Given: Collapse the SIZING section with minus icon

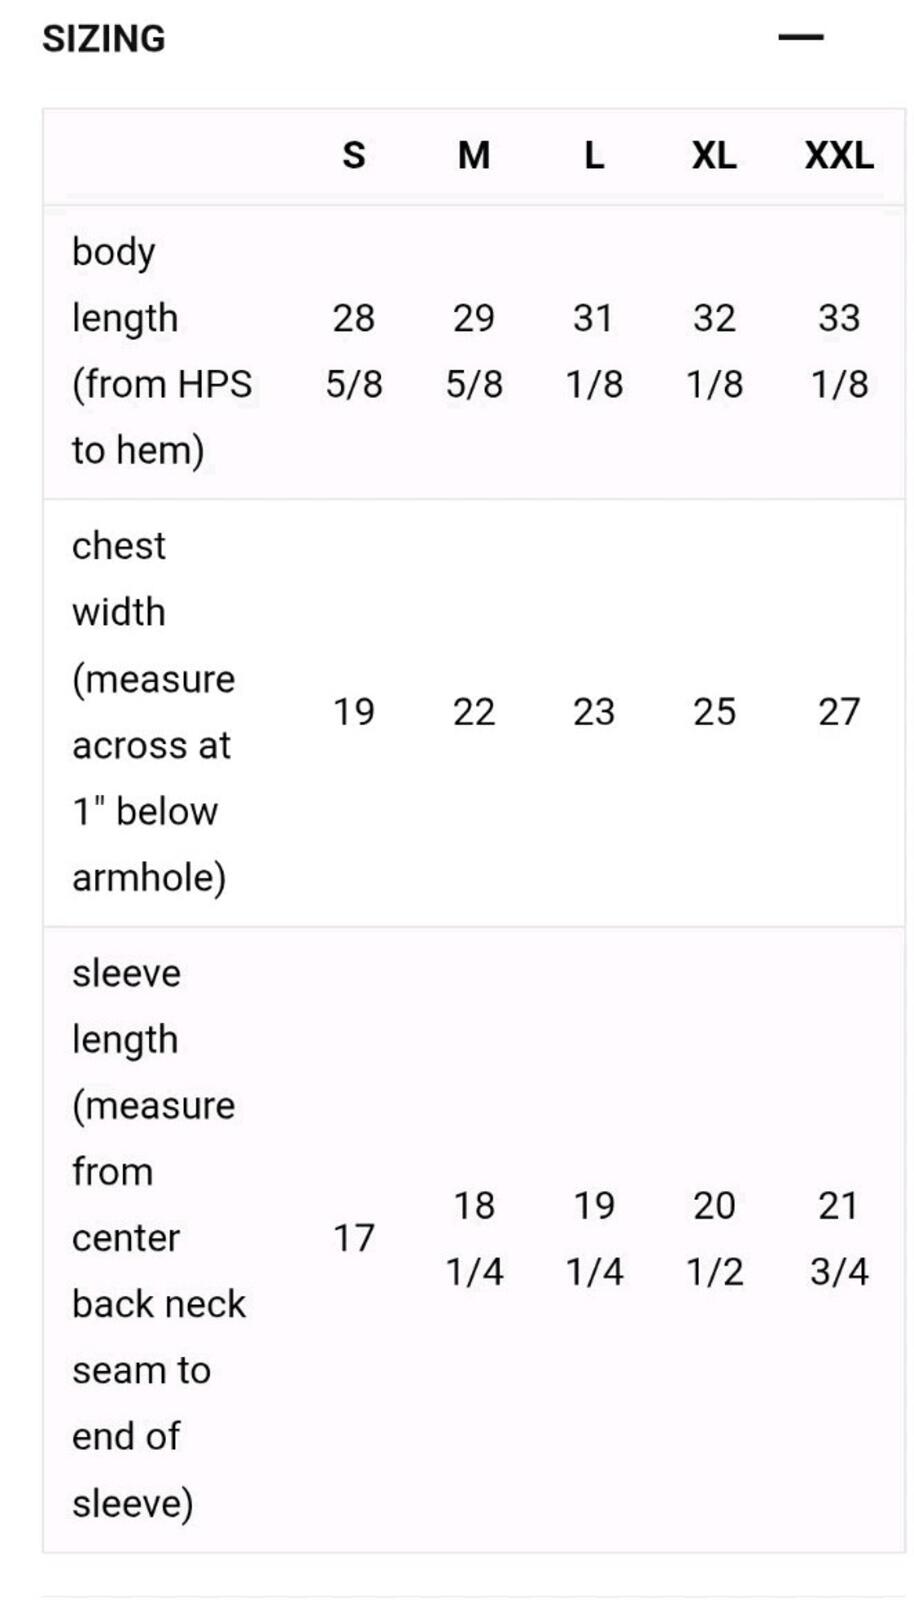Looking at the screenshot, I should (800, 38).
